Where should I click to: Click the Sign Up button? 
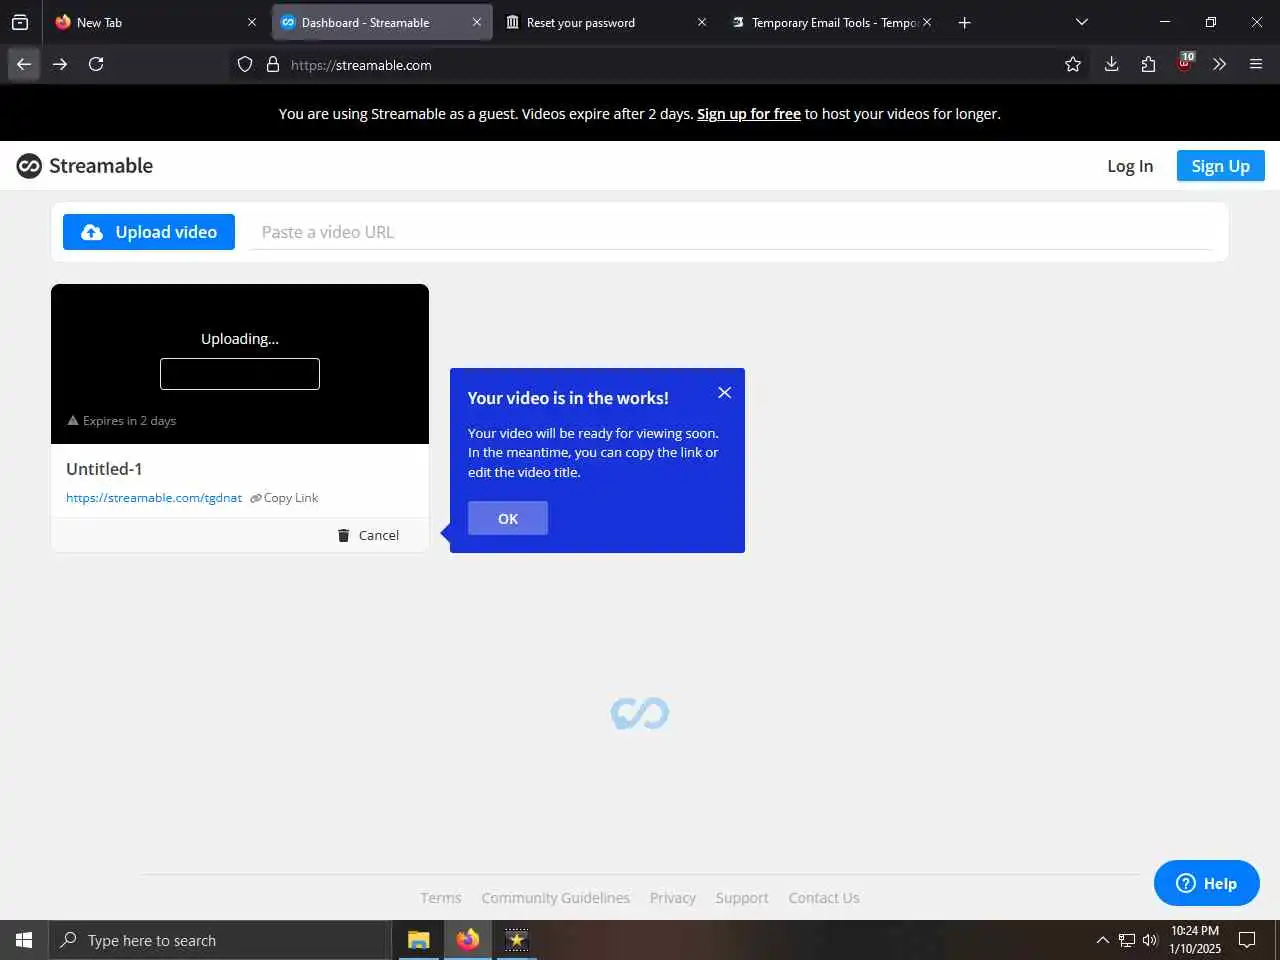tap(1220, 166)
